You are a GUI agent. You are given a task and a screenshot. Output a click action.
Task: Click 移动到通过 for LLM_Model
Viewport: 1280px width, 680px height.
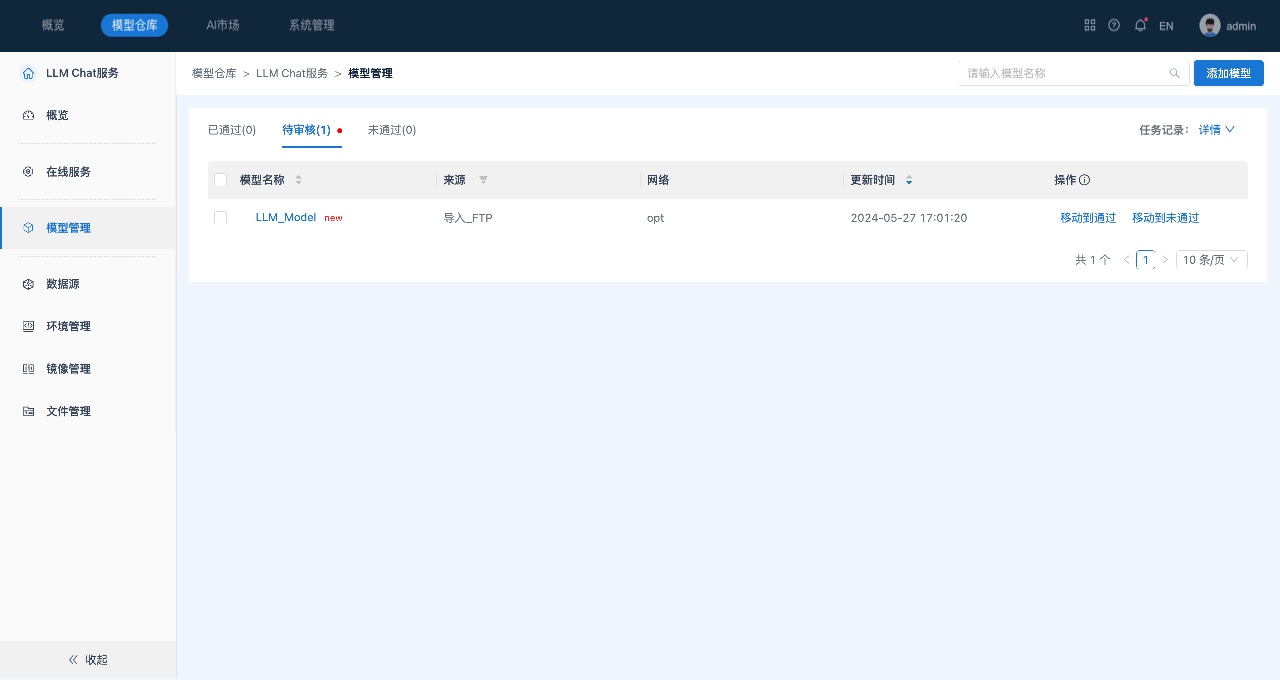click(x=1088, y=218)
